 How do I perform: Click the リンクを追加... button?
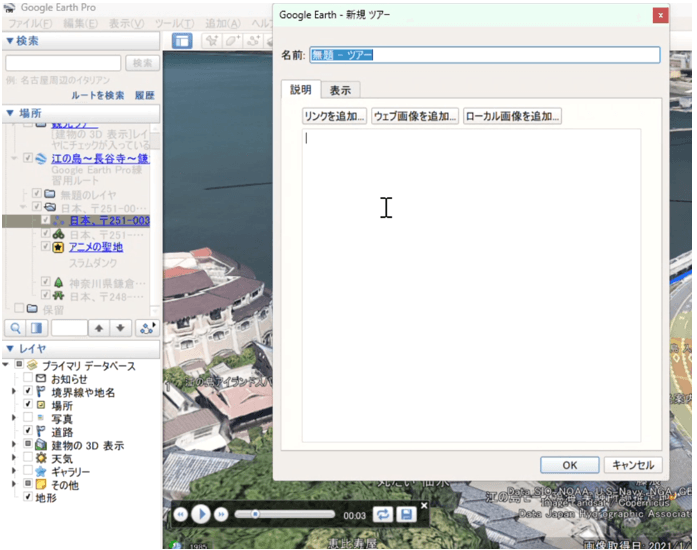(334, 116)
